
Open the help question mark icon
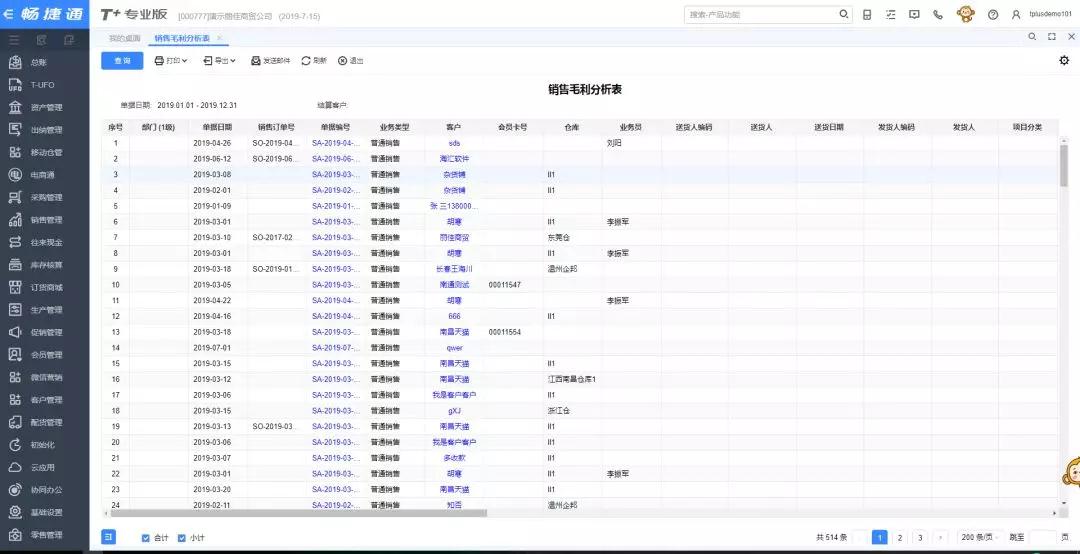[993, 14]
